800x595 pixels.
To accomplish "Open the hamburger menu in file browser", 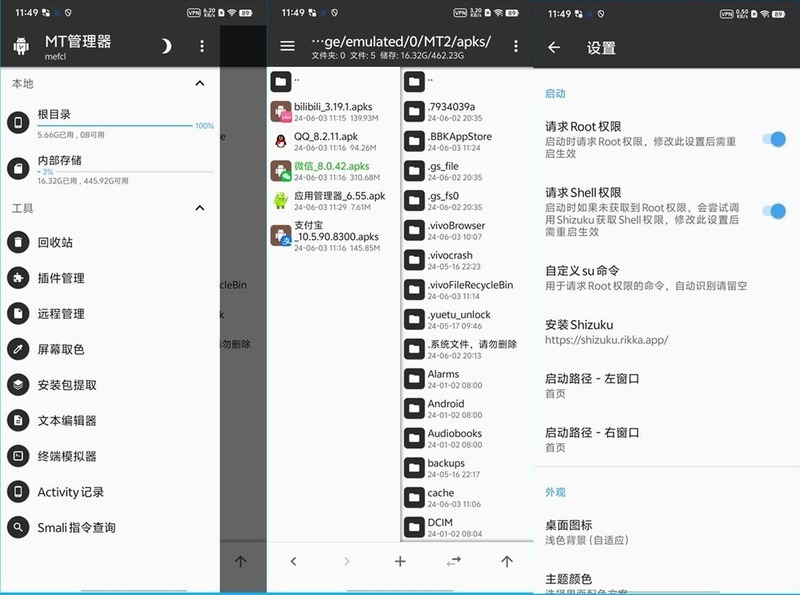I will [287, 46].
